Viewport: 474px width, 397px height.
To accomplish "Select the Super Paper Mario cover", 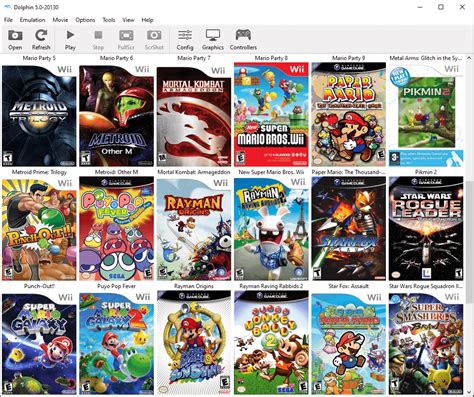I will tap(349, 344).
